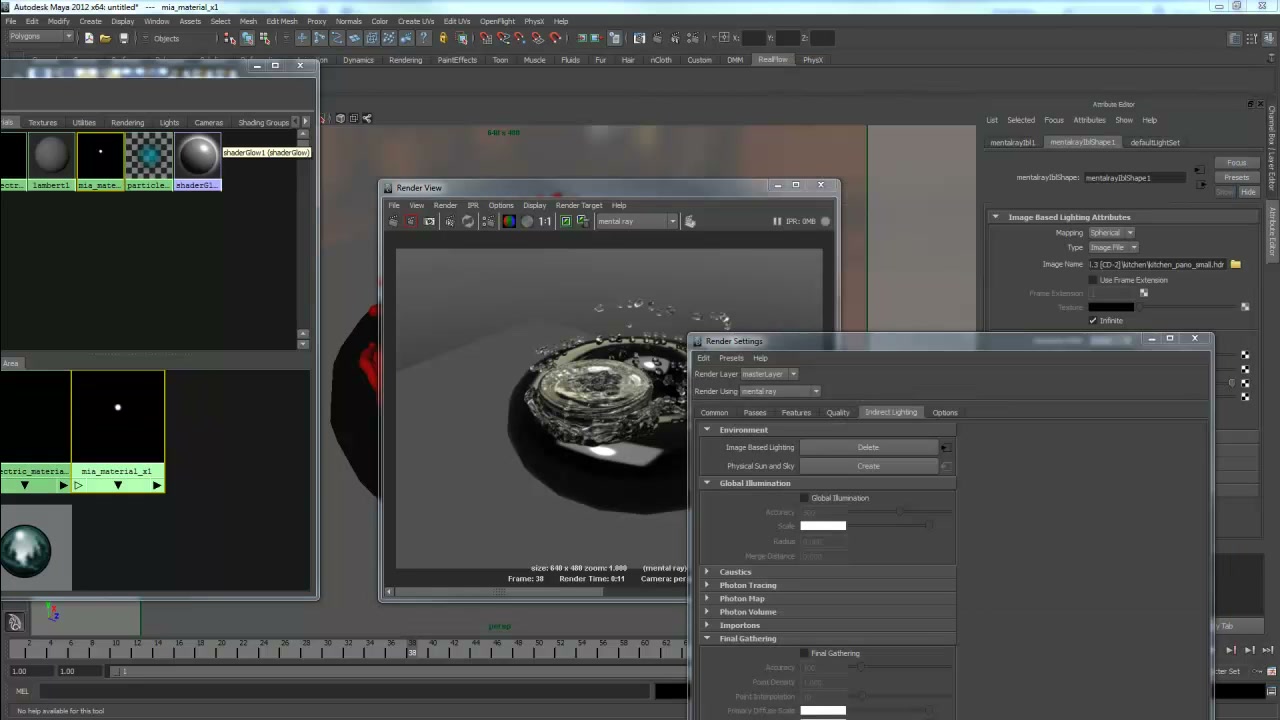Open the Create UVs menu in main menu bar

(416, 21)
